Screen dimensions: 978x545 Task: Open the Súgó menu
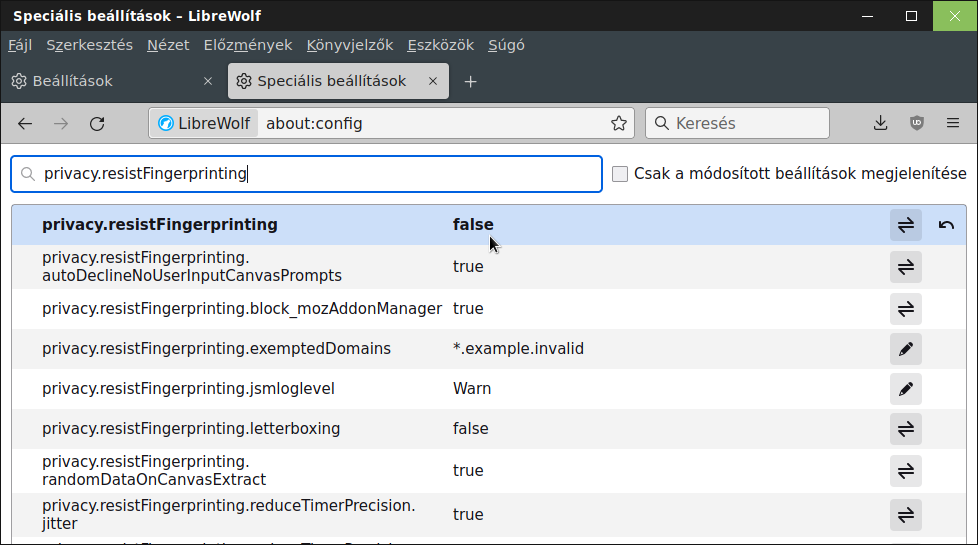[506, 46]
